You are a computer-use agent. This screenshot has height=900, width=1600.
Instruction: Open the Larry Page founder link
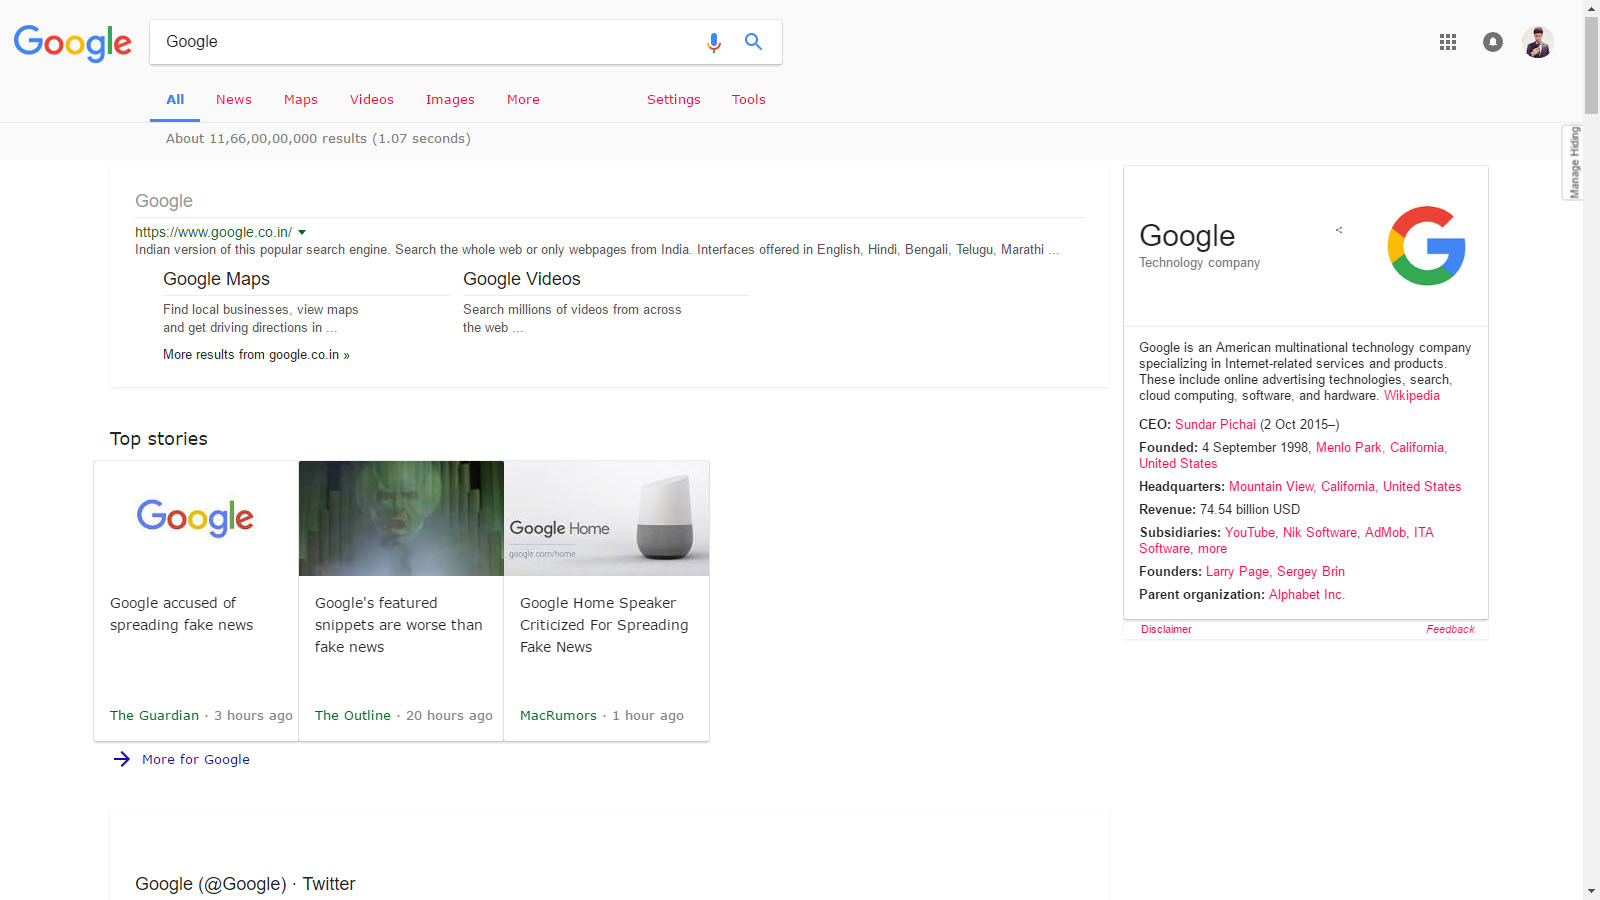tap(1237, 572)
